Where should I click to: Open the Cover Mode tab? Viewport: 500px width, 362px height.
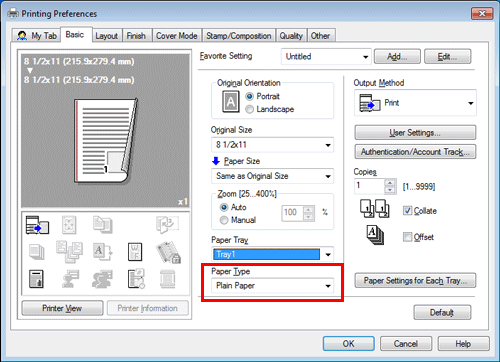click(x=177, y=36)
